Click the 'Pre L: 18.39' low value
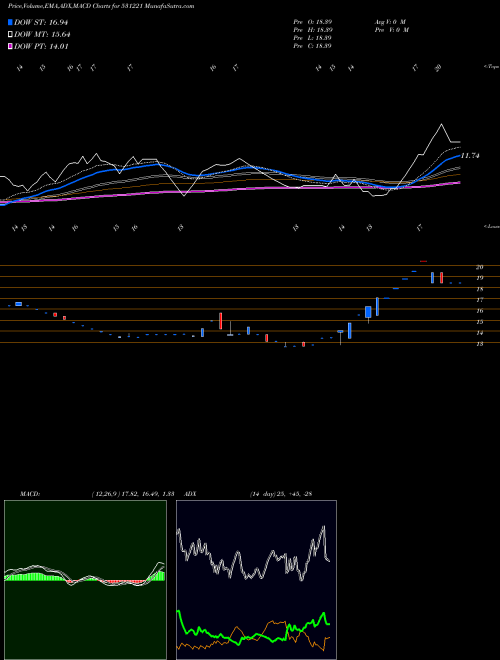The image size is (500, 660). pos(313,38)
